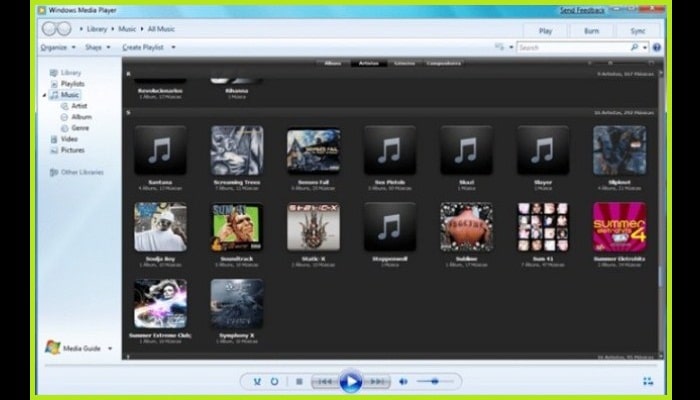Open the Sync tab

tap(638, 31)
